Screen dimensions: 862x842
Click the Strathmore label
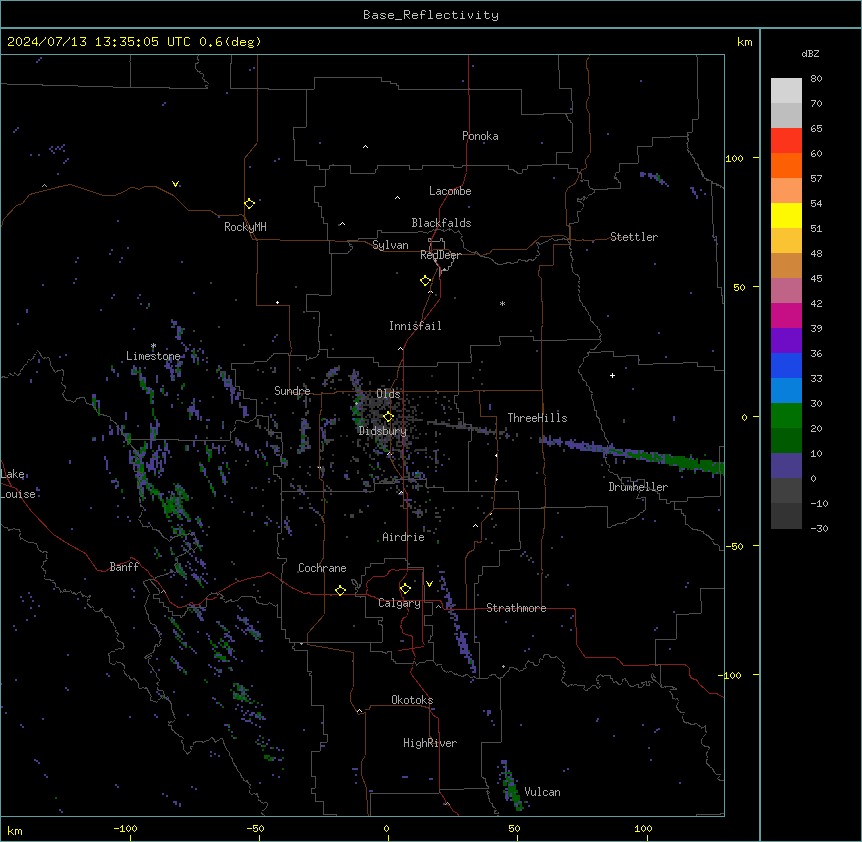516,608
